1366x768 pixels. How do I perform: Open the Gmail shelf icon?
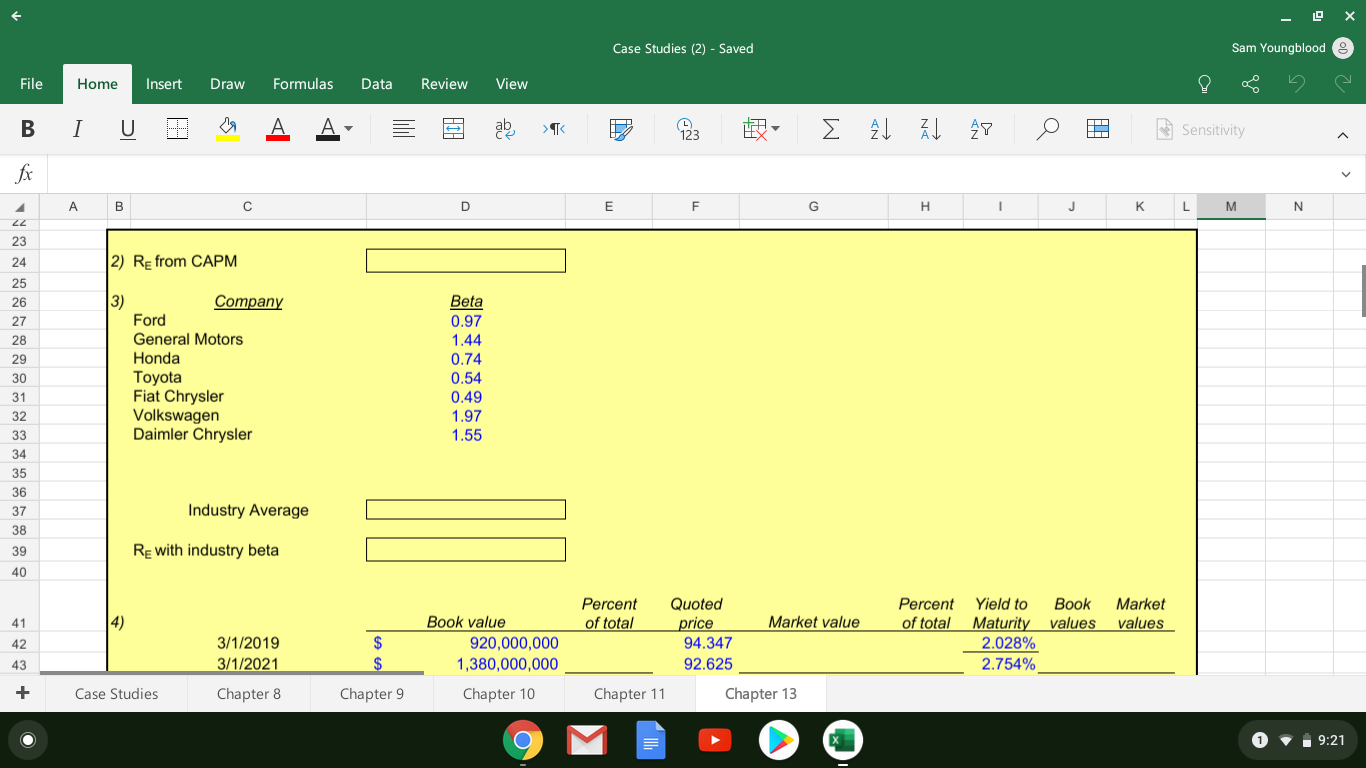pos(587,741)
